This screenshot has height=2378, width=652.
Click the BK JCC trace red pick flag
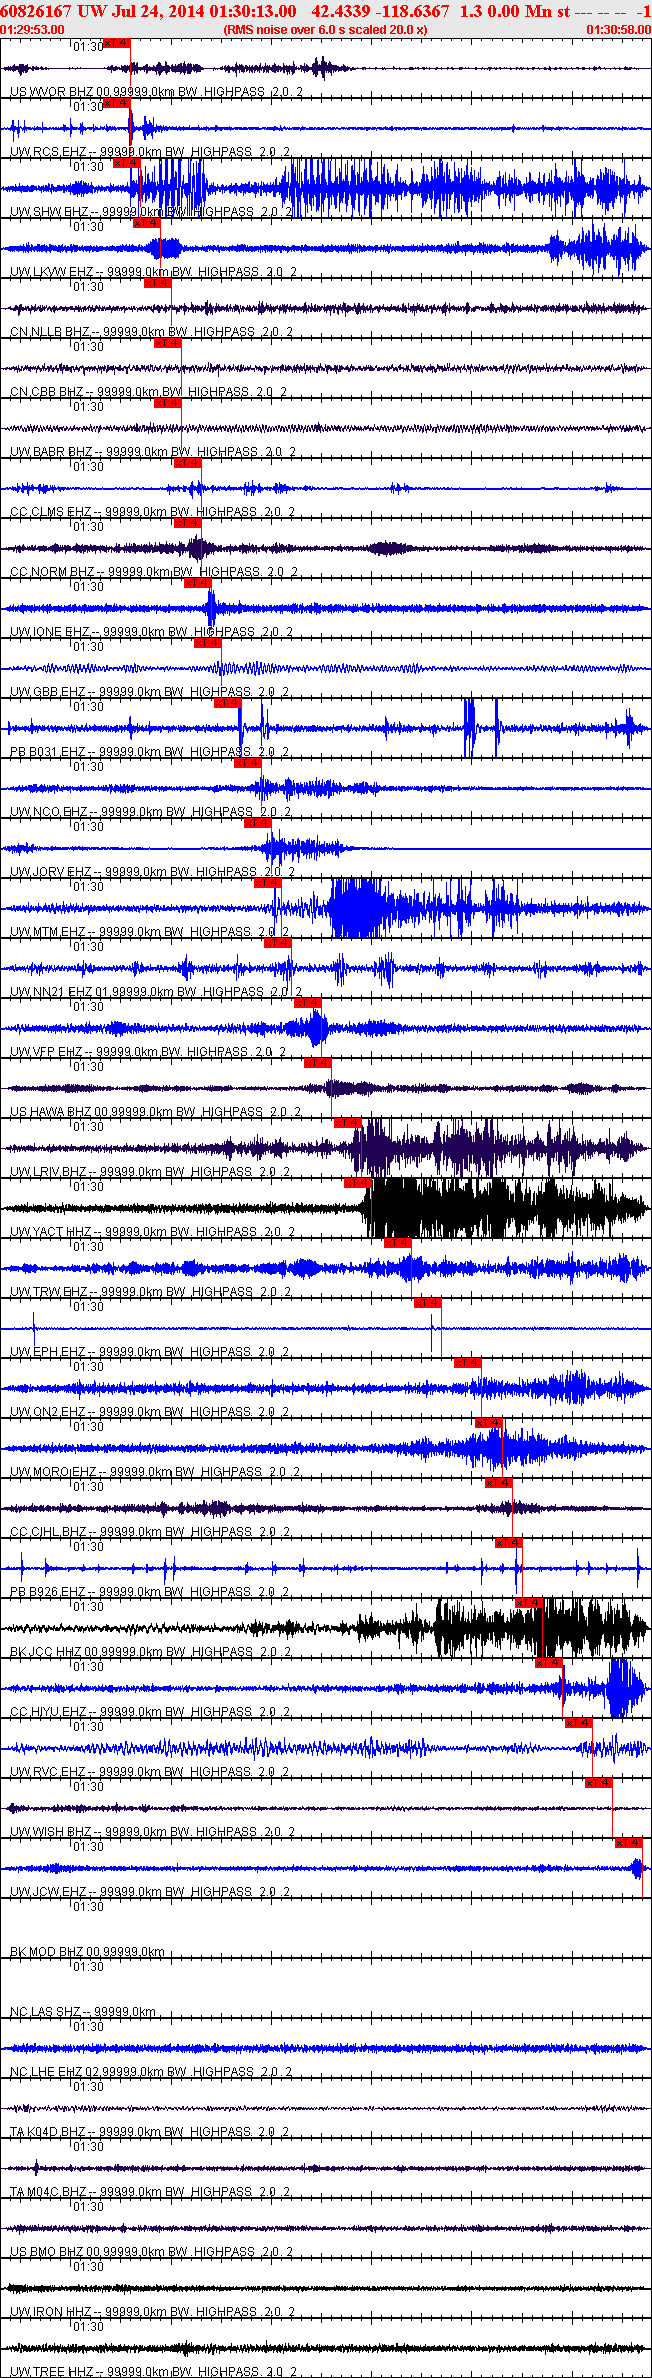pyautogui.click(x=528, y=1603)
